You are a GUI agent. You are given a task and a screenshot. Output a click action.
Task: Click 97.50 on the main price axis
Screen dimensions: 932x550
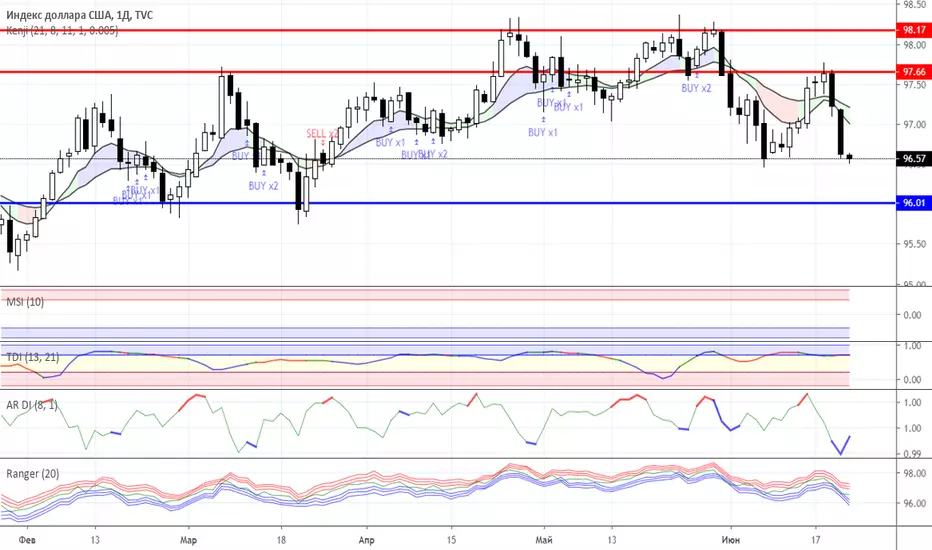(914, 85)
